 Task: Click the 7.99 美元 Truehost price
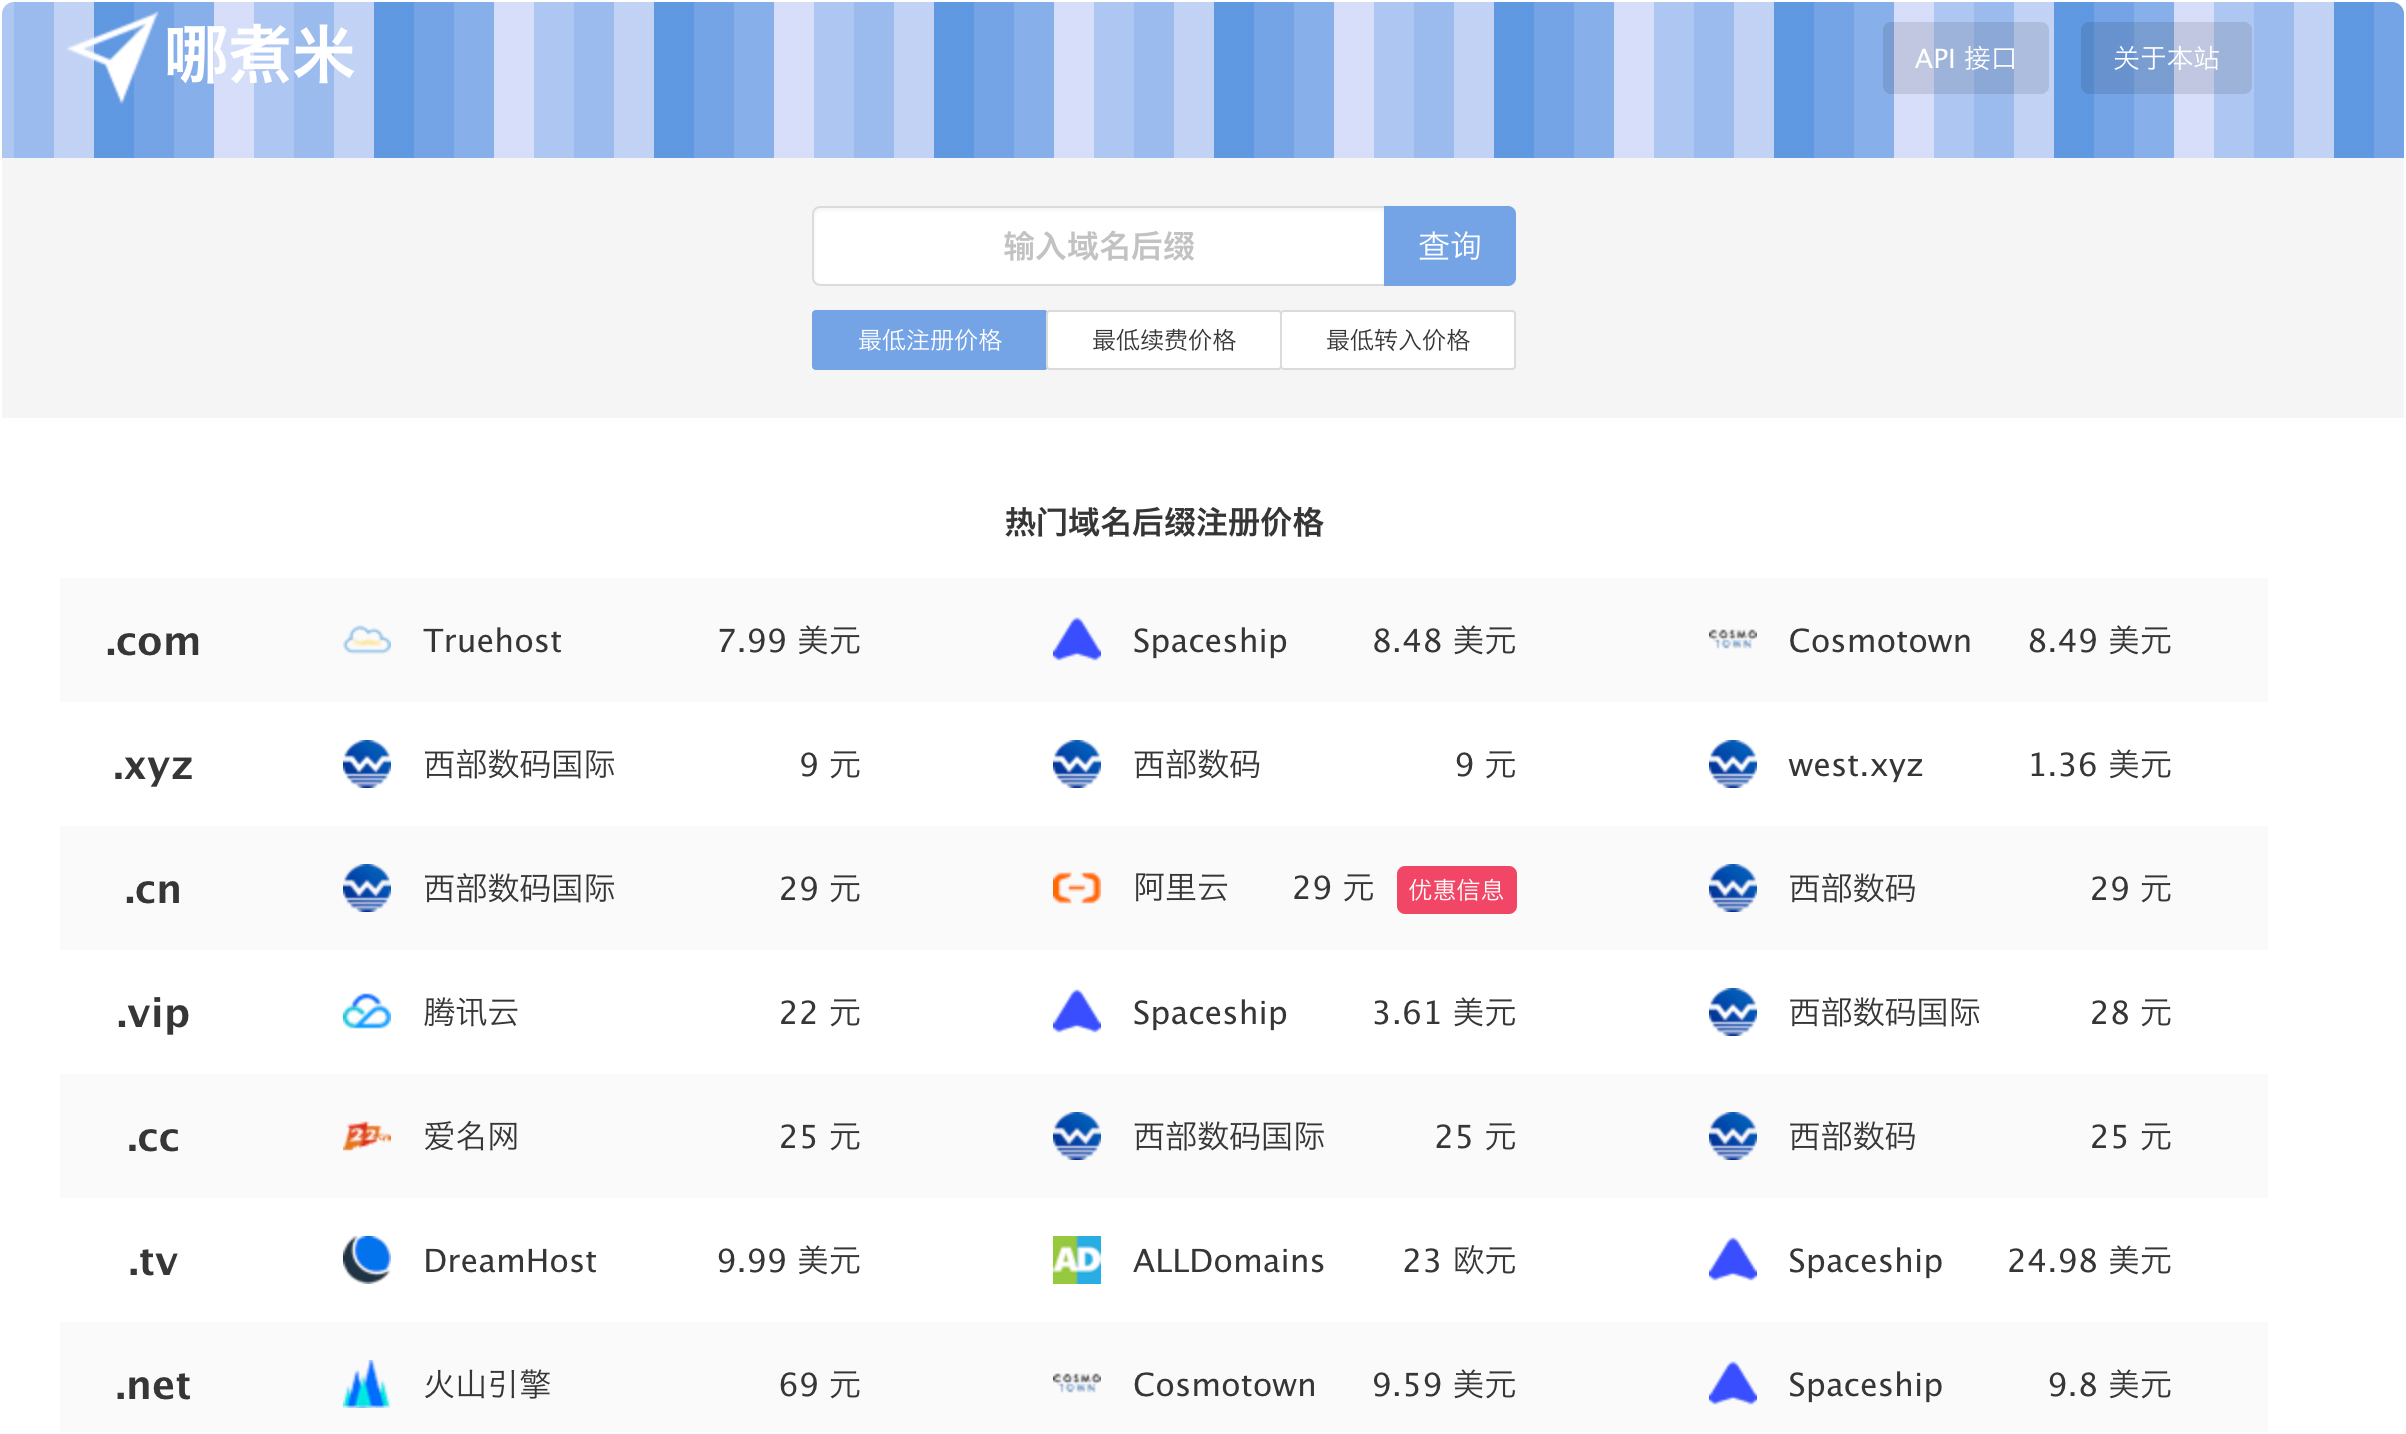789,640
